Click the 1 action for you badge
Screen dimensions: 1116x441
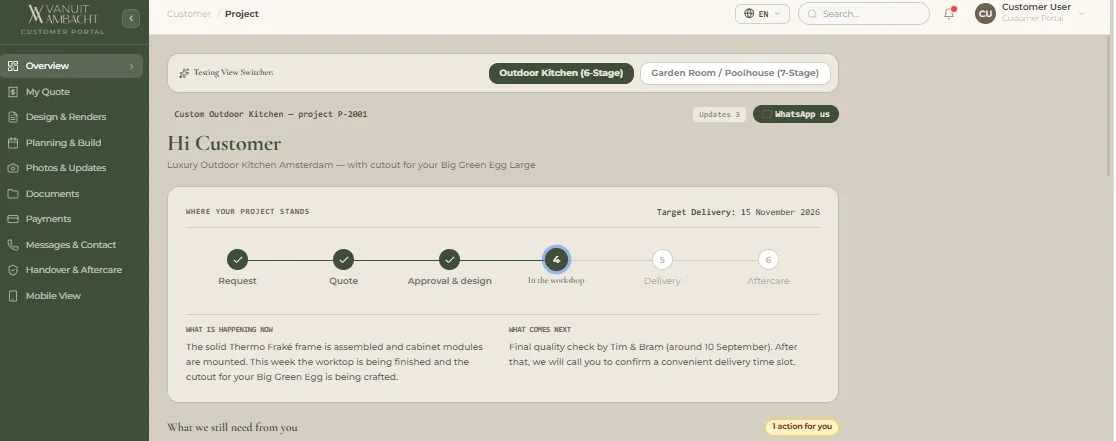click(x=801, y=427)
